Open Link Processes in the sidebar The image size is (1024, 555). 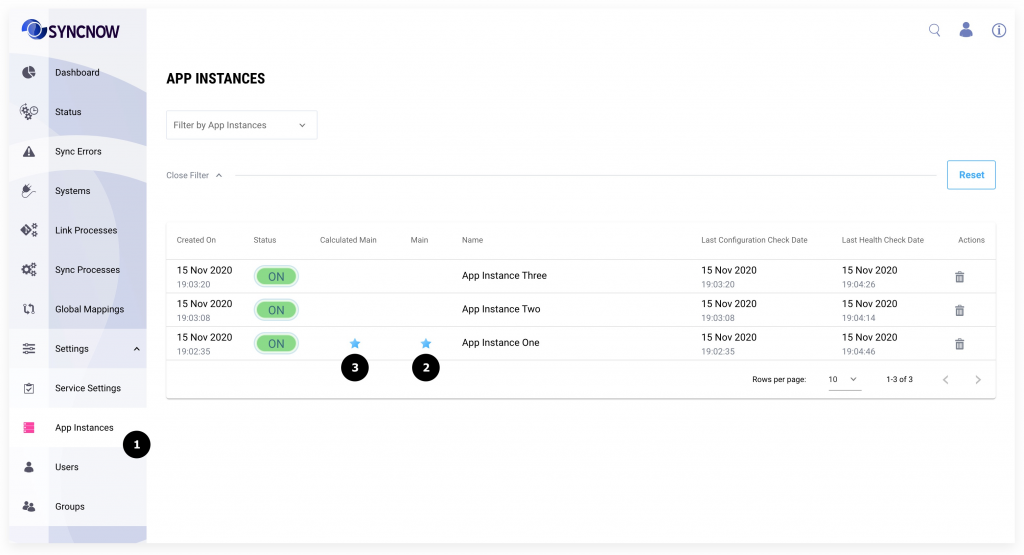click(x=86, y=230)
